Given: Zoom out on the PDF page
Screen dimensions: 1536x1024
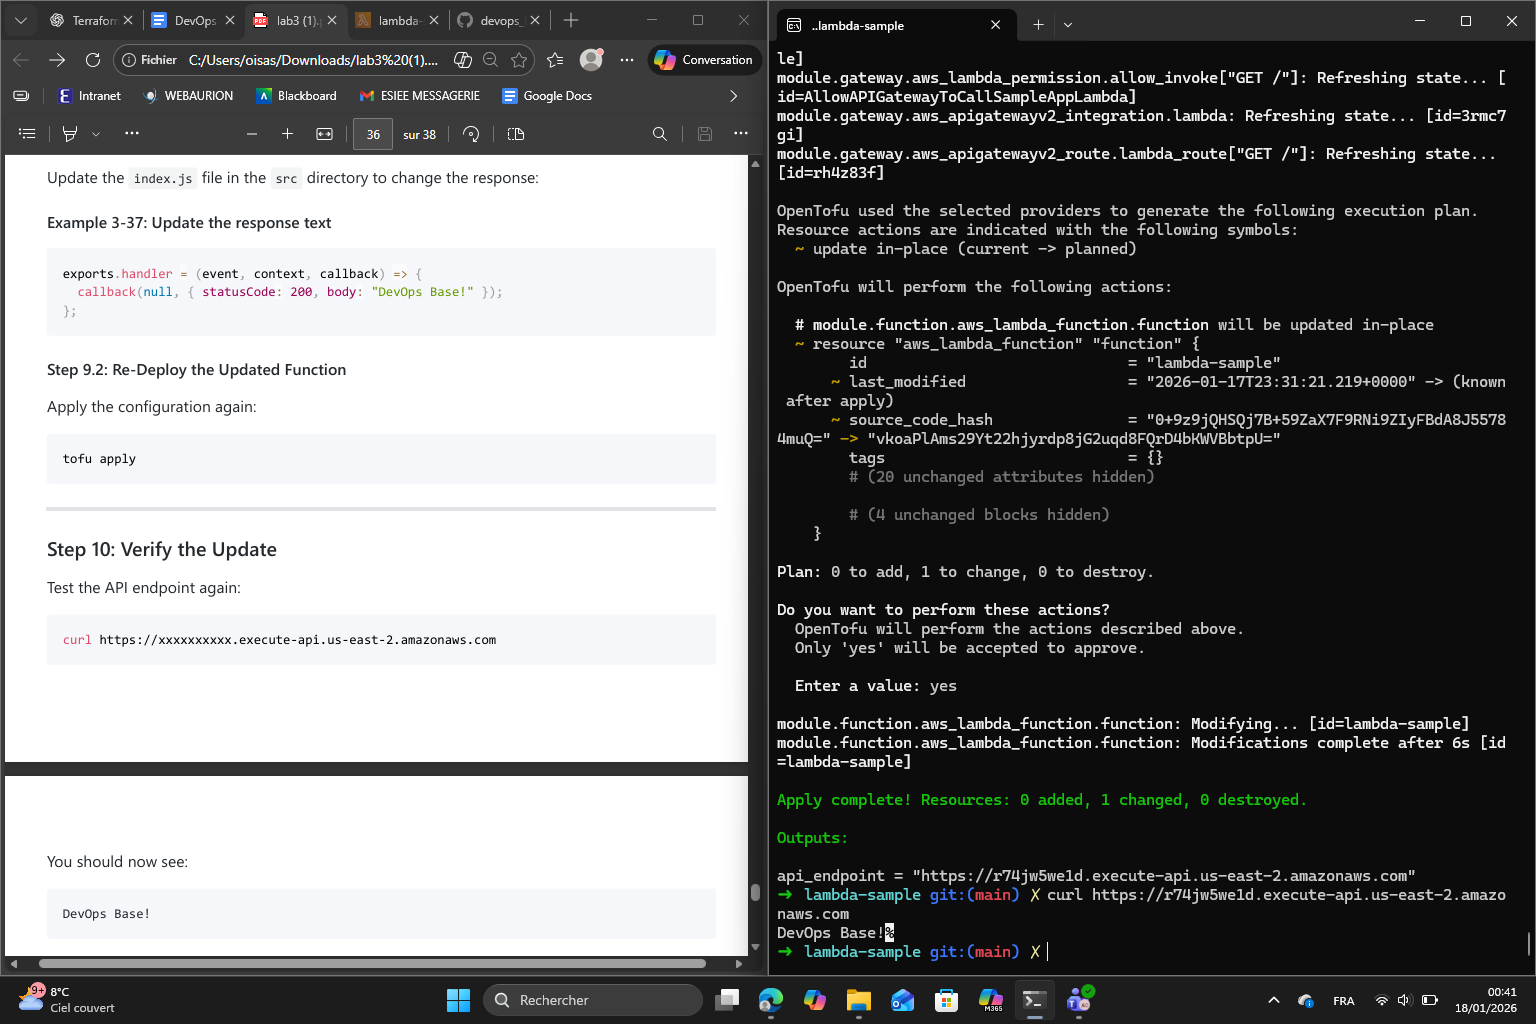Looking at the screenshot, I should point(252,133).
